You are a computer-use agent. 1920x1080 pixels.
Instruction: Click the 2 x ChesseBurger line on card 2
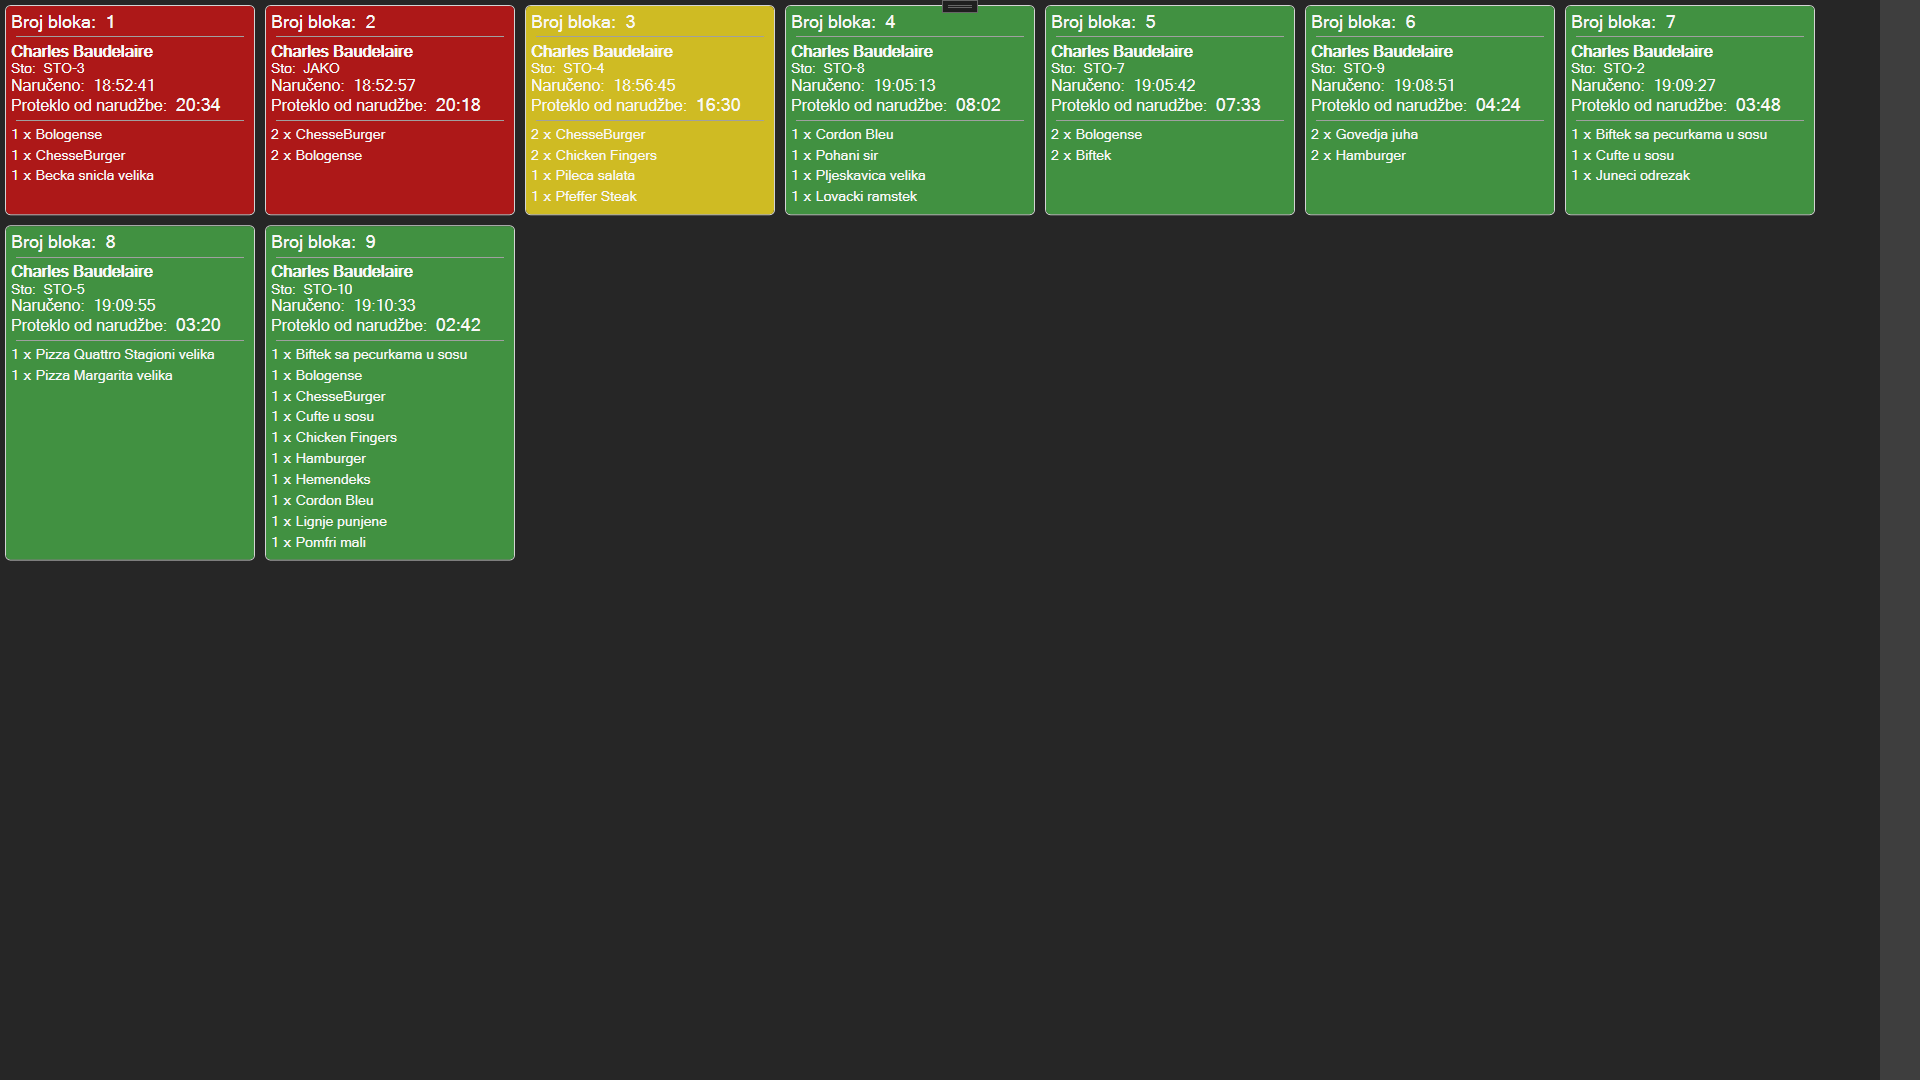(x=328, y=134)
